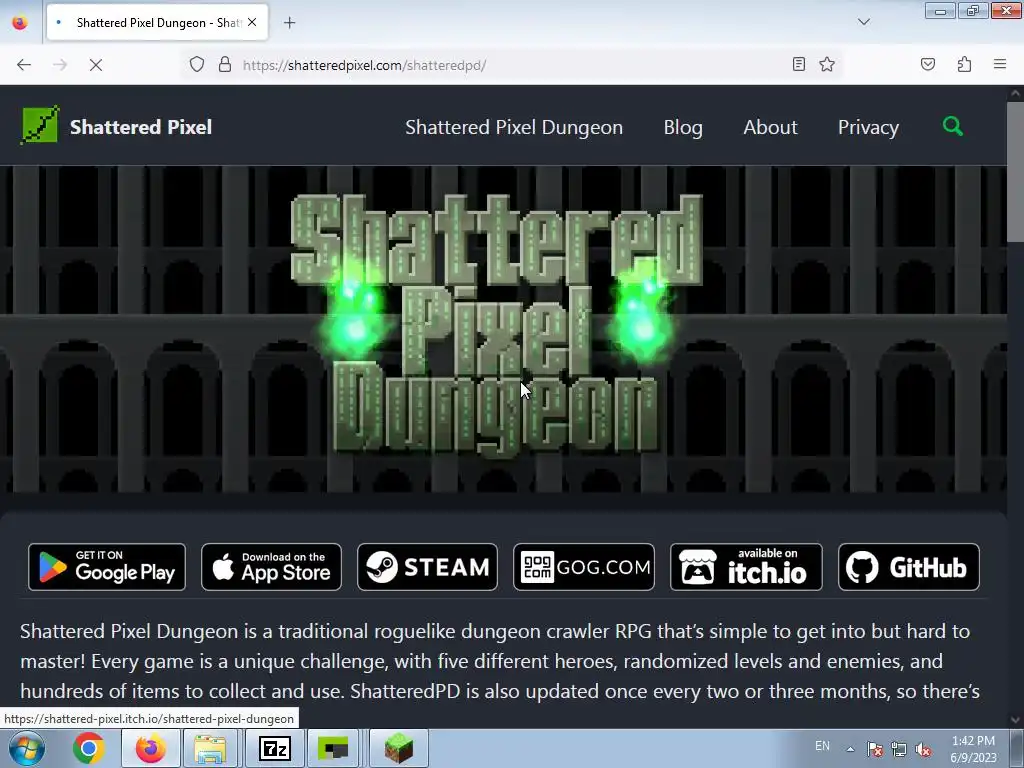Click the available on itch.io badge
Screen dimensions: 1024x768
pyautogui.click(x=746, y=567)
